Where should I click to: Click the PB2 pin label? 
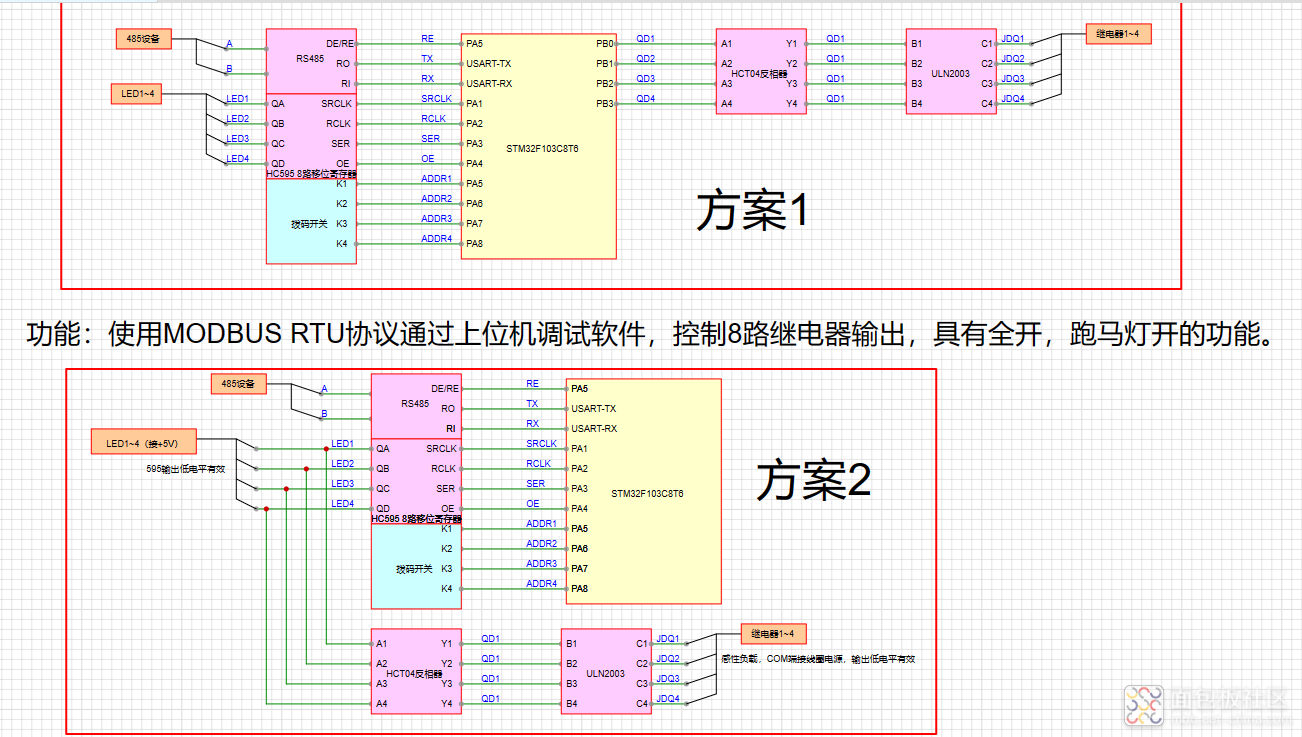point(604,84)
